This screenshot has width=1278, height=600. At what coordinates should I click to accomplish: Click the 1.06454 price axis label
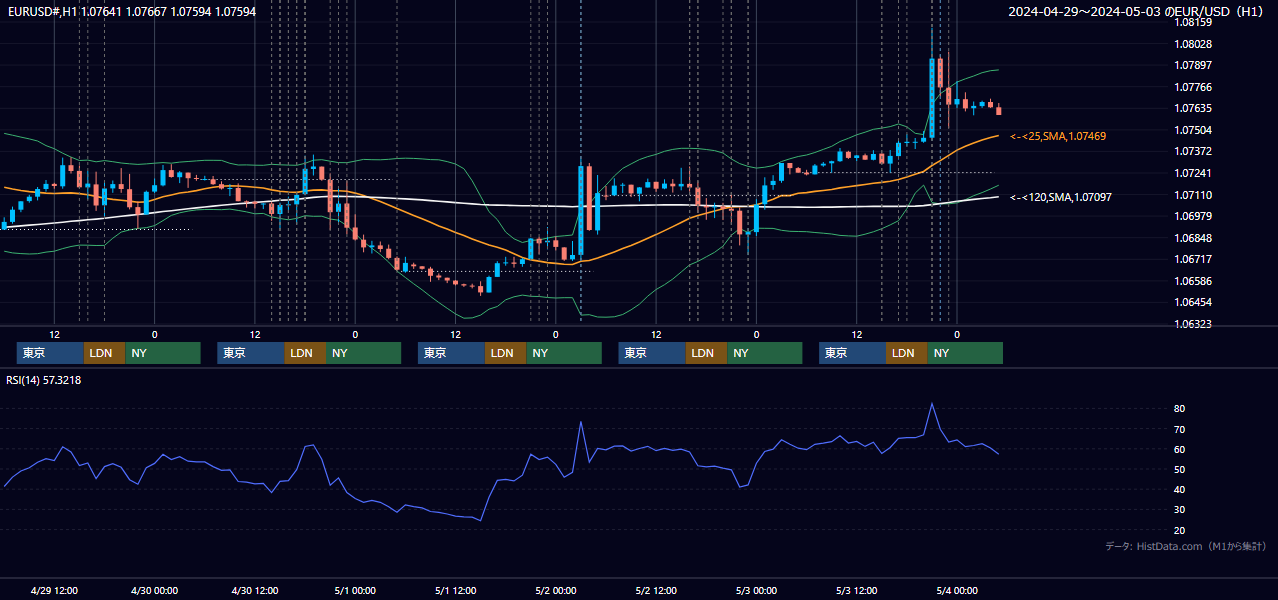click(1193, 302)
